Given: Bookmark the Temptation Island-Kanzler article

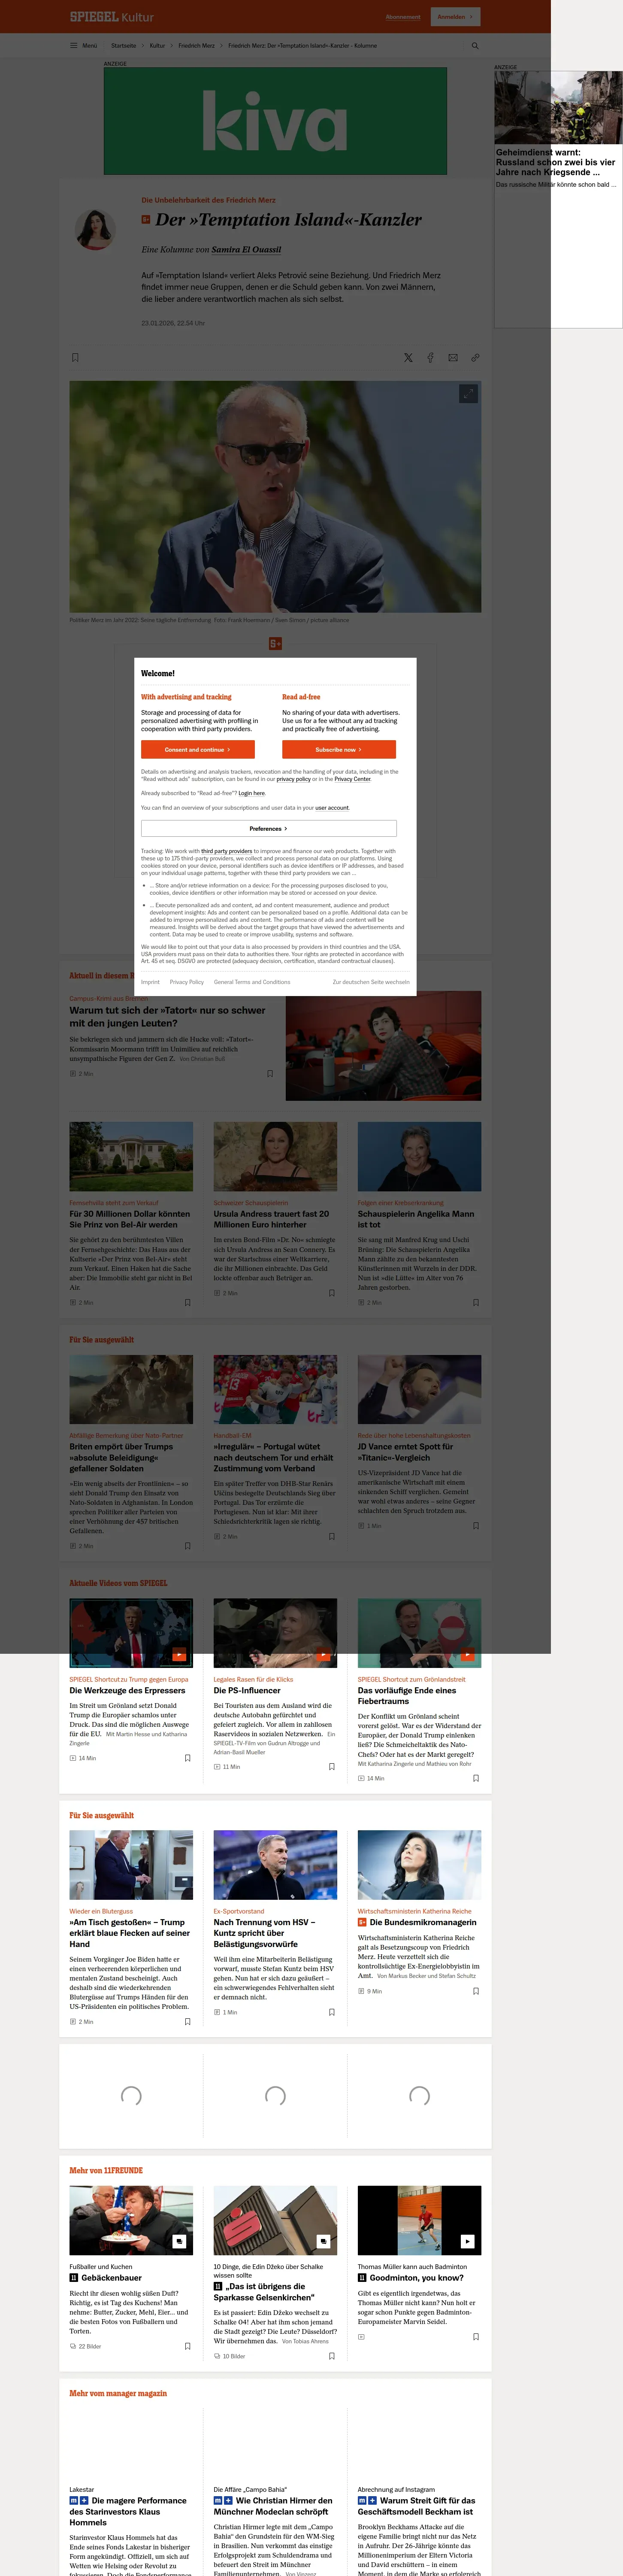Looking at the screenshot, I should pyautogui.click(x=75, y=357).
